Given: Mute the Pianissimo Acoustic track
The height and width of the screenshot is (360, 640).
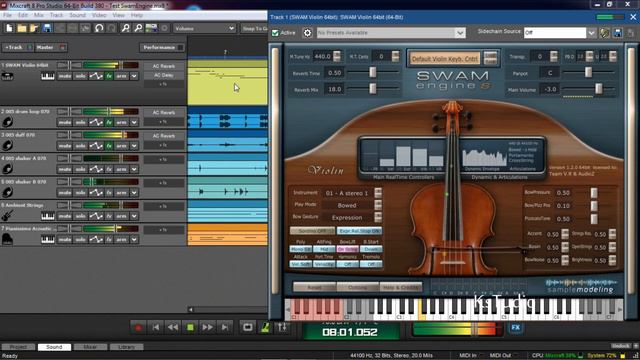Looking at the screenshot, I should click(x=64, y=240).
